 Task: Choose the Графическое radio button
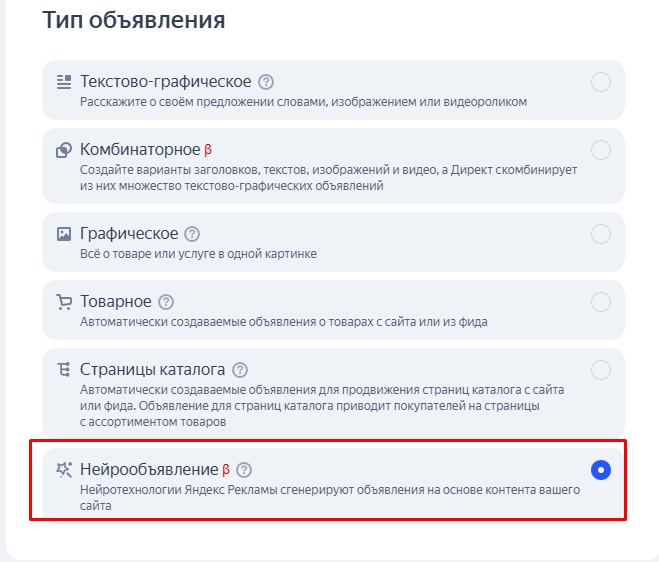(601, 234)
